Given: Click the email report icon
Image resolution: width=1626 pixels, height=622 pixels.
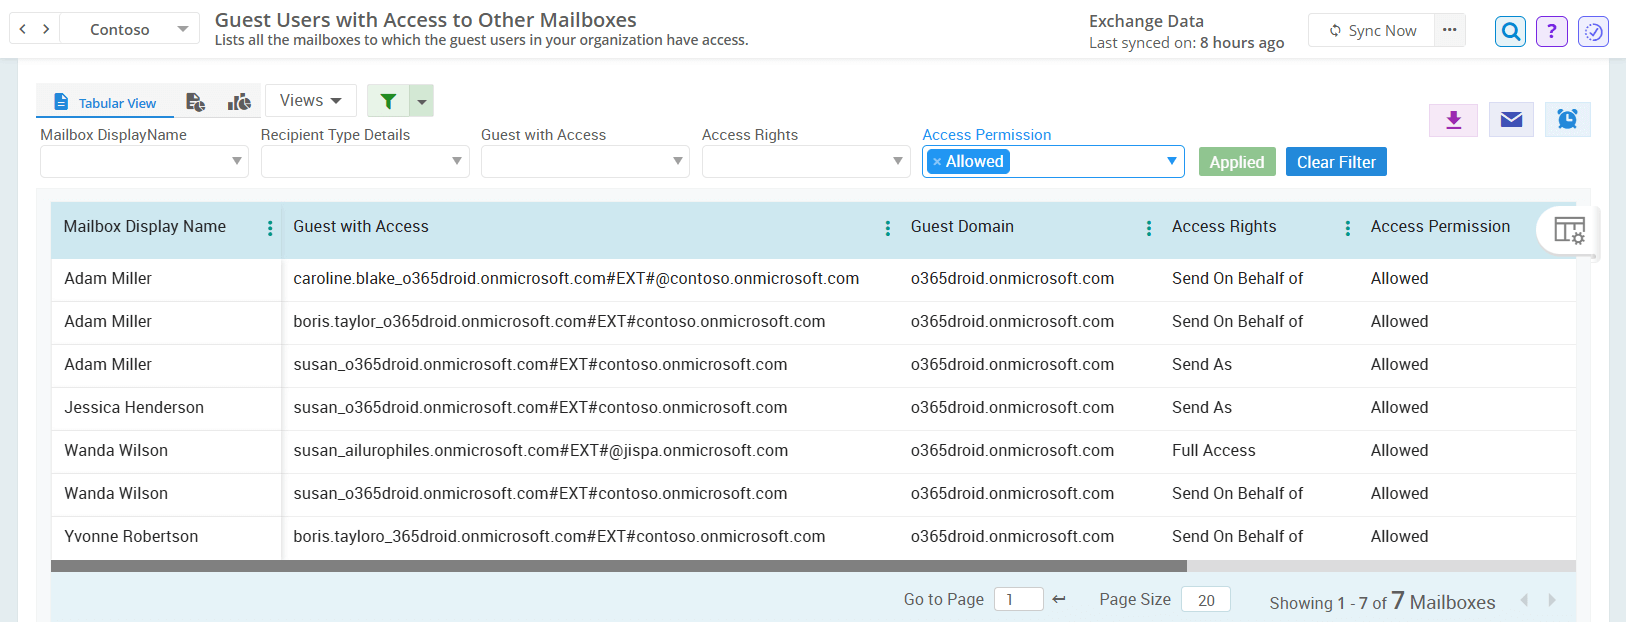Looking at the screenshot, I should point(1511,120).
